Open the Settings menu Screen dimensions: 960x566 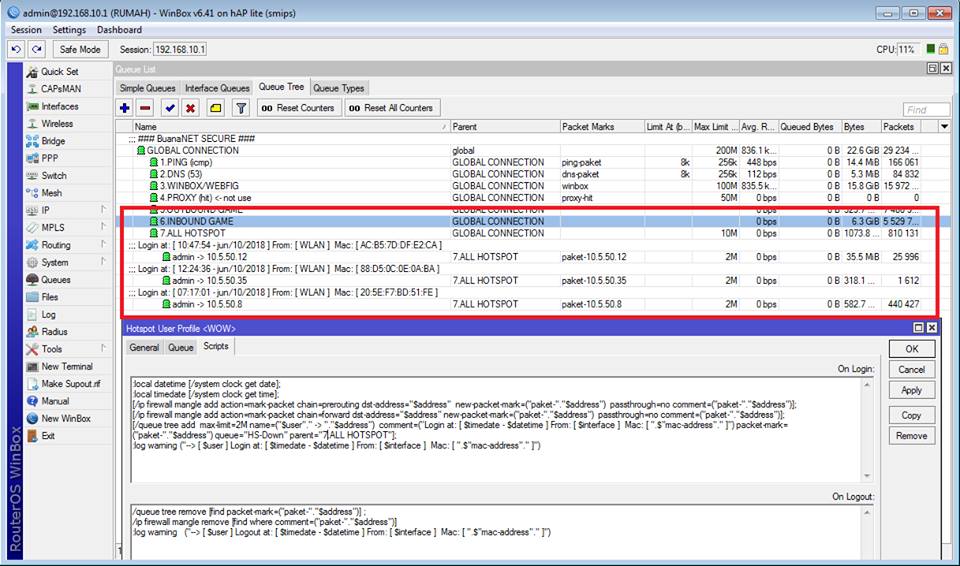[x=69, y=29]
